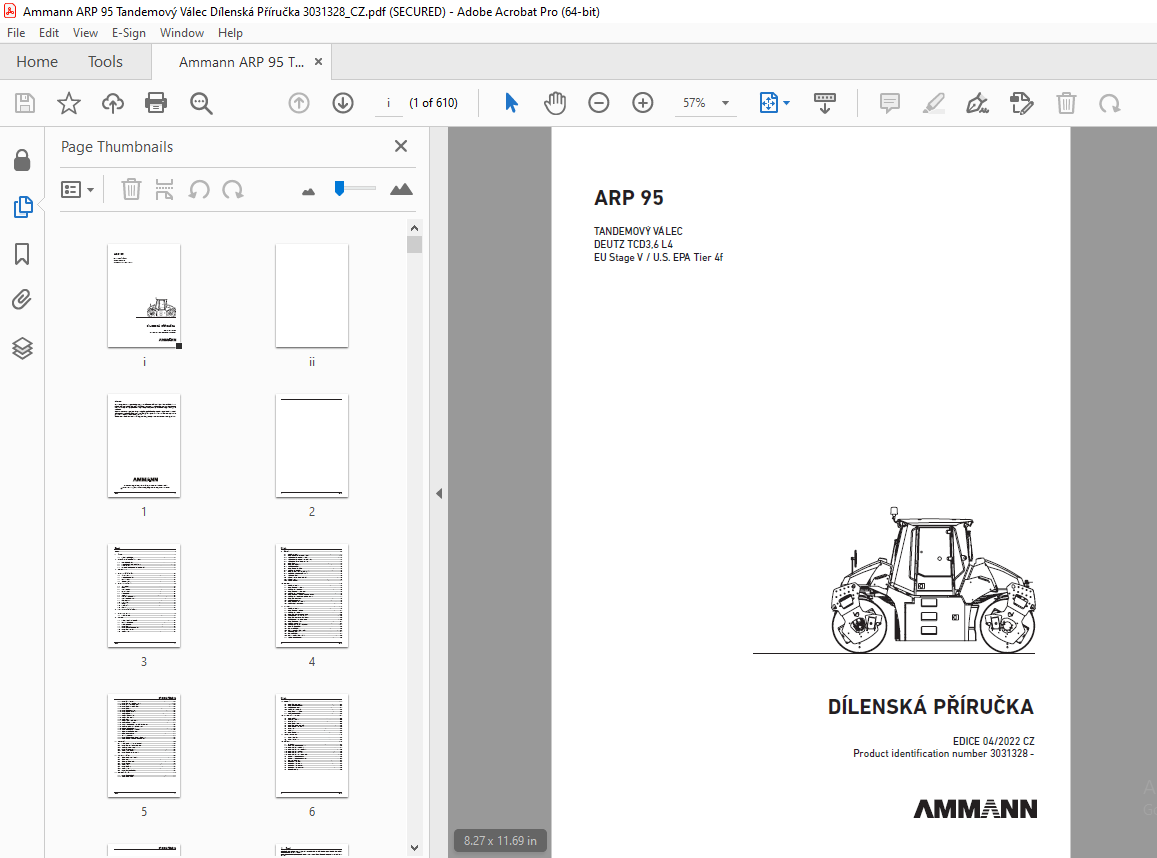Viewport: 1157px width, 858px height.
Task: Adjust the thumbnail size slider
Action: coord(339,189)
